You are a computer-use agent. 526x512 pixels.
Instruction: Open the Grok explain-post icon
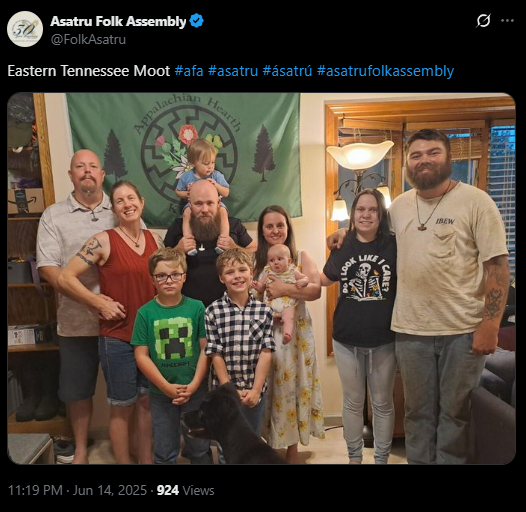point(483,21)
